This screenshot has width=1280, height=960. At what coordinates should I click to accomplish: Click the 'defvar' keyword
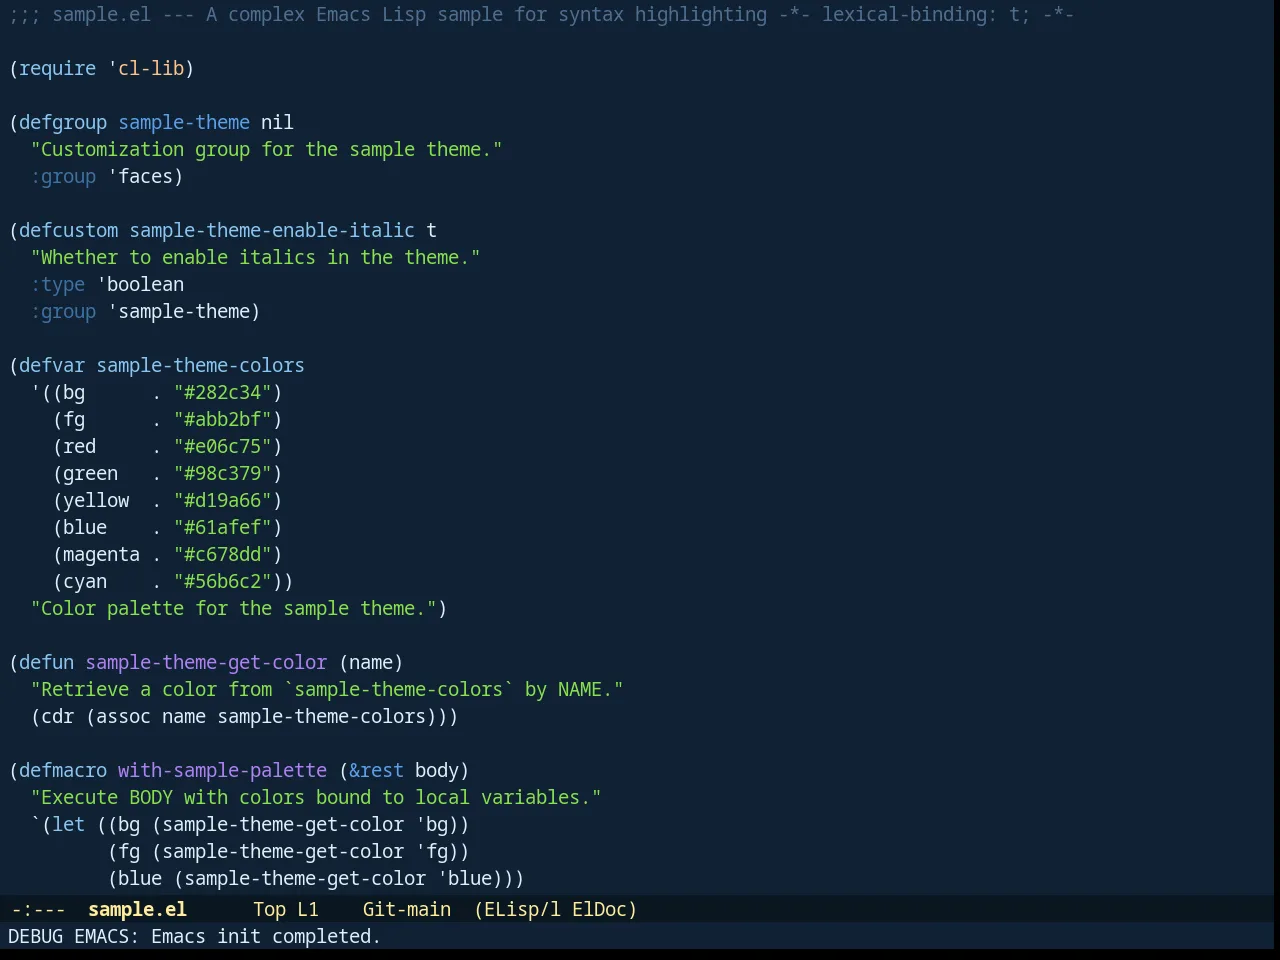[x=52, y=365]
